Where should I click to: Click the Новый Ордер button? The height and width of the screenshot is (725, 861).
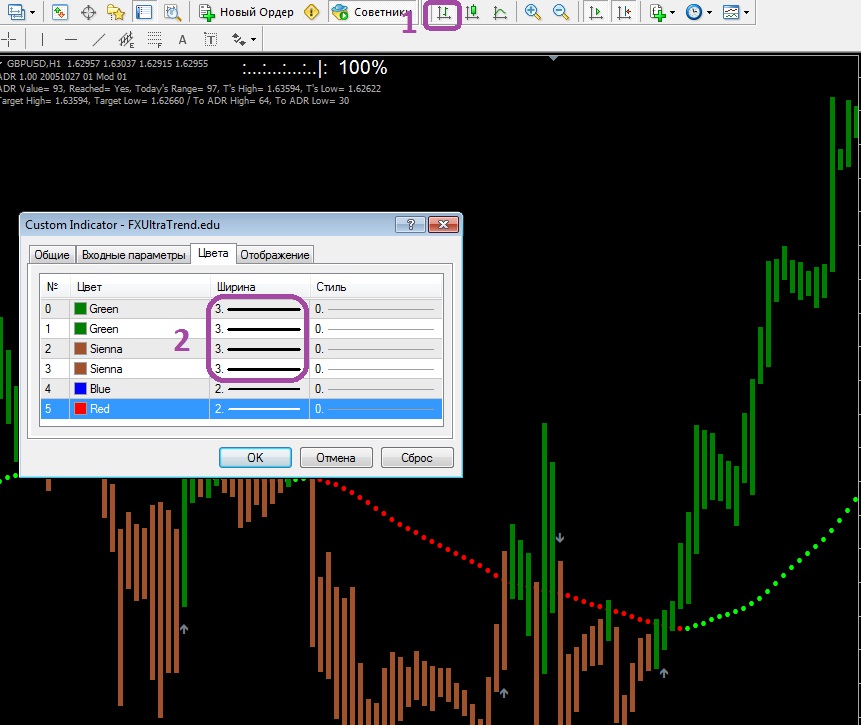tap(247, 12)
